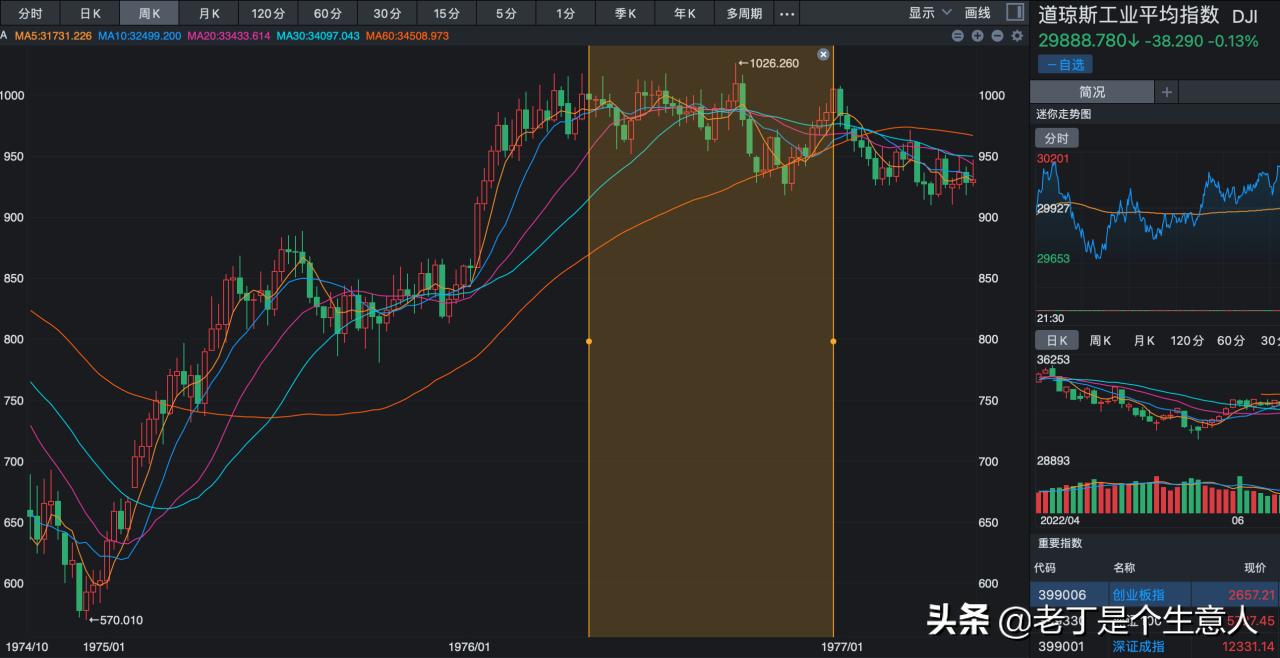Toggle the right sidebar panel layout icon
The image size is (1280, 658).
pos(1014,12)
